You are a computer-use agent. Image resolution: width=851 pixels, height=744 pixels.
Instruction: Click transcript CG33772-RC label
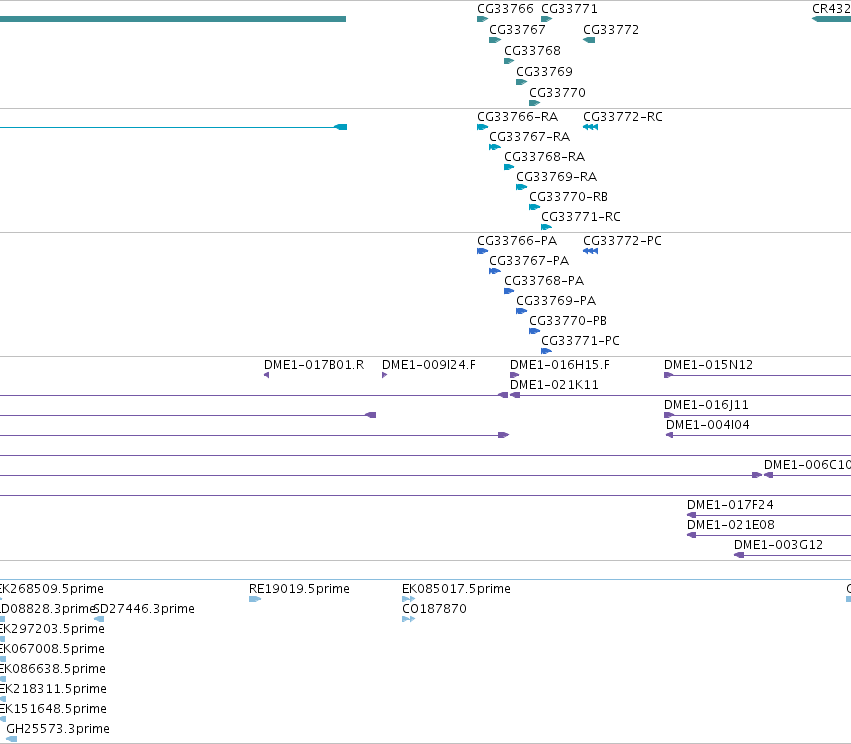pos(623,117)
